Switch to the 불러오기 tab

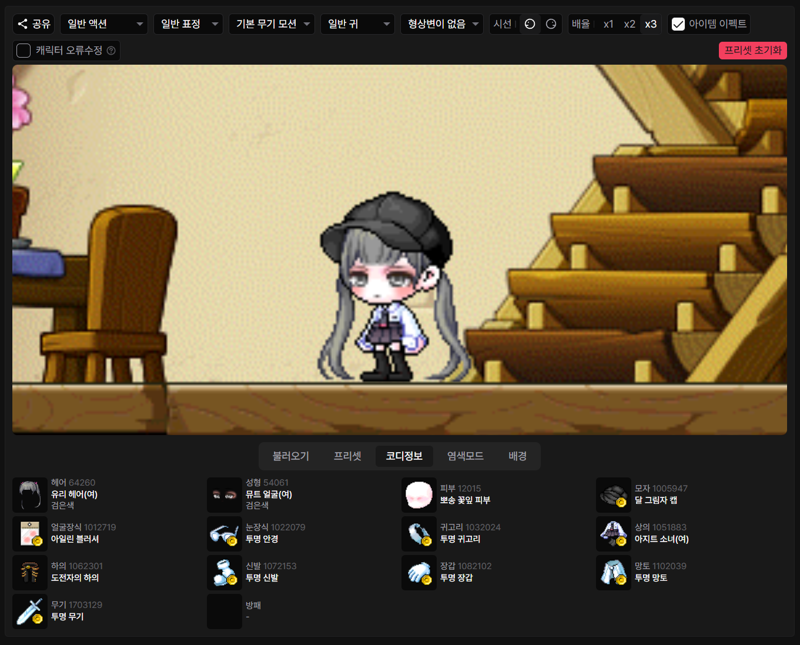[x=291, y=456]
